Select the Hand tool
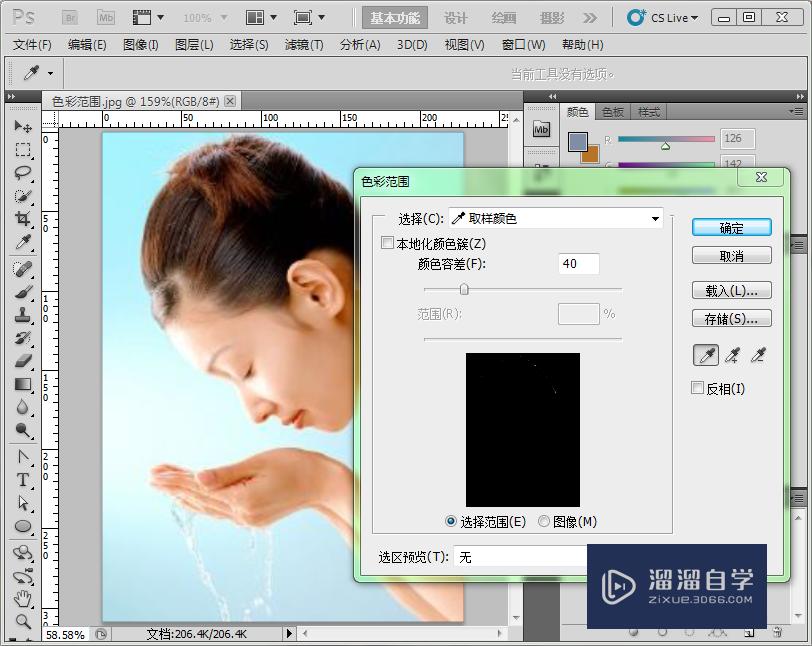 (x=23, y=599)
